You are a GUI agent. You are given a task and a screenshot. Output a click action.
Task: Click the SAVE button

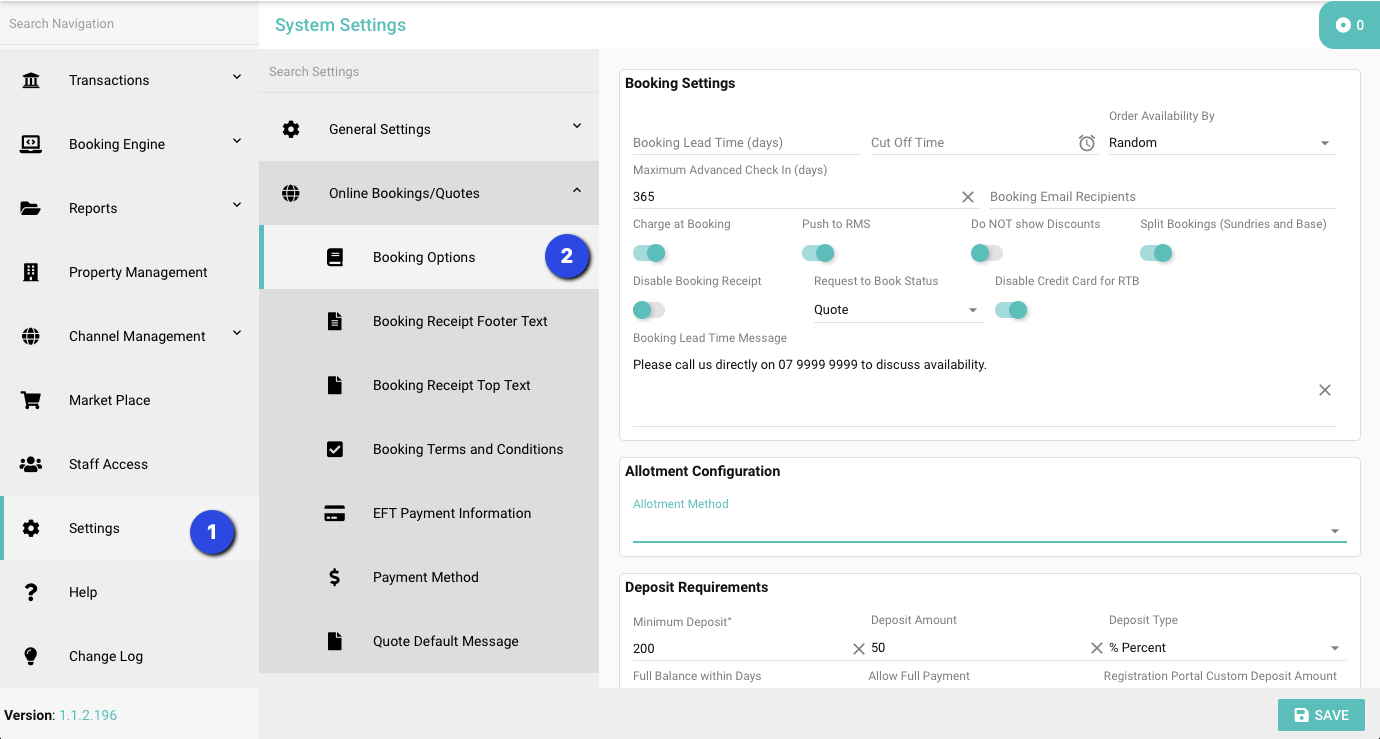coord(1320,715)
